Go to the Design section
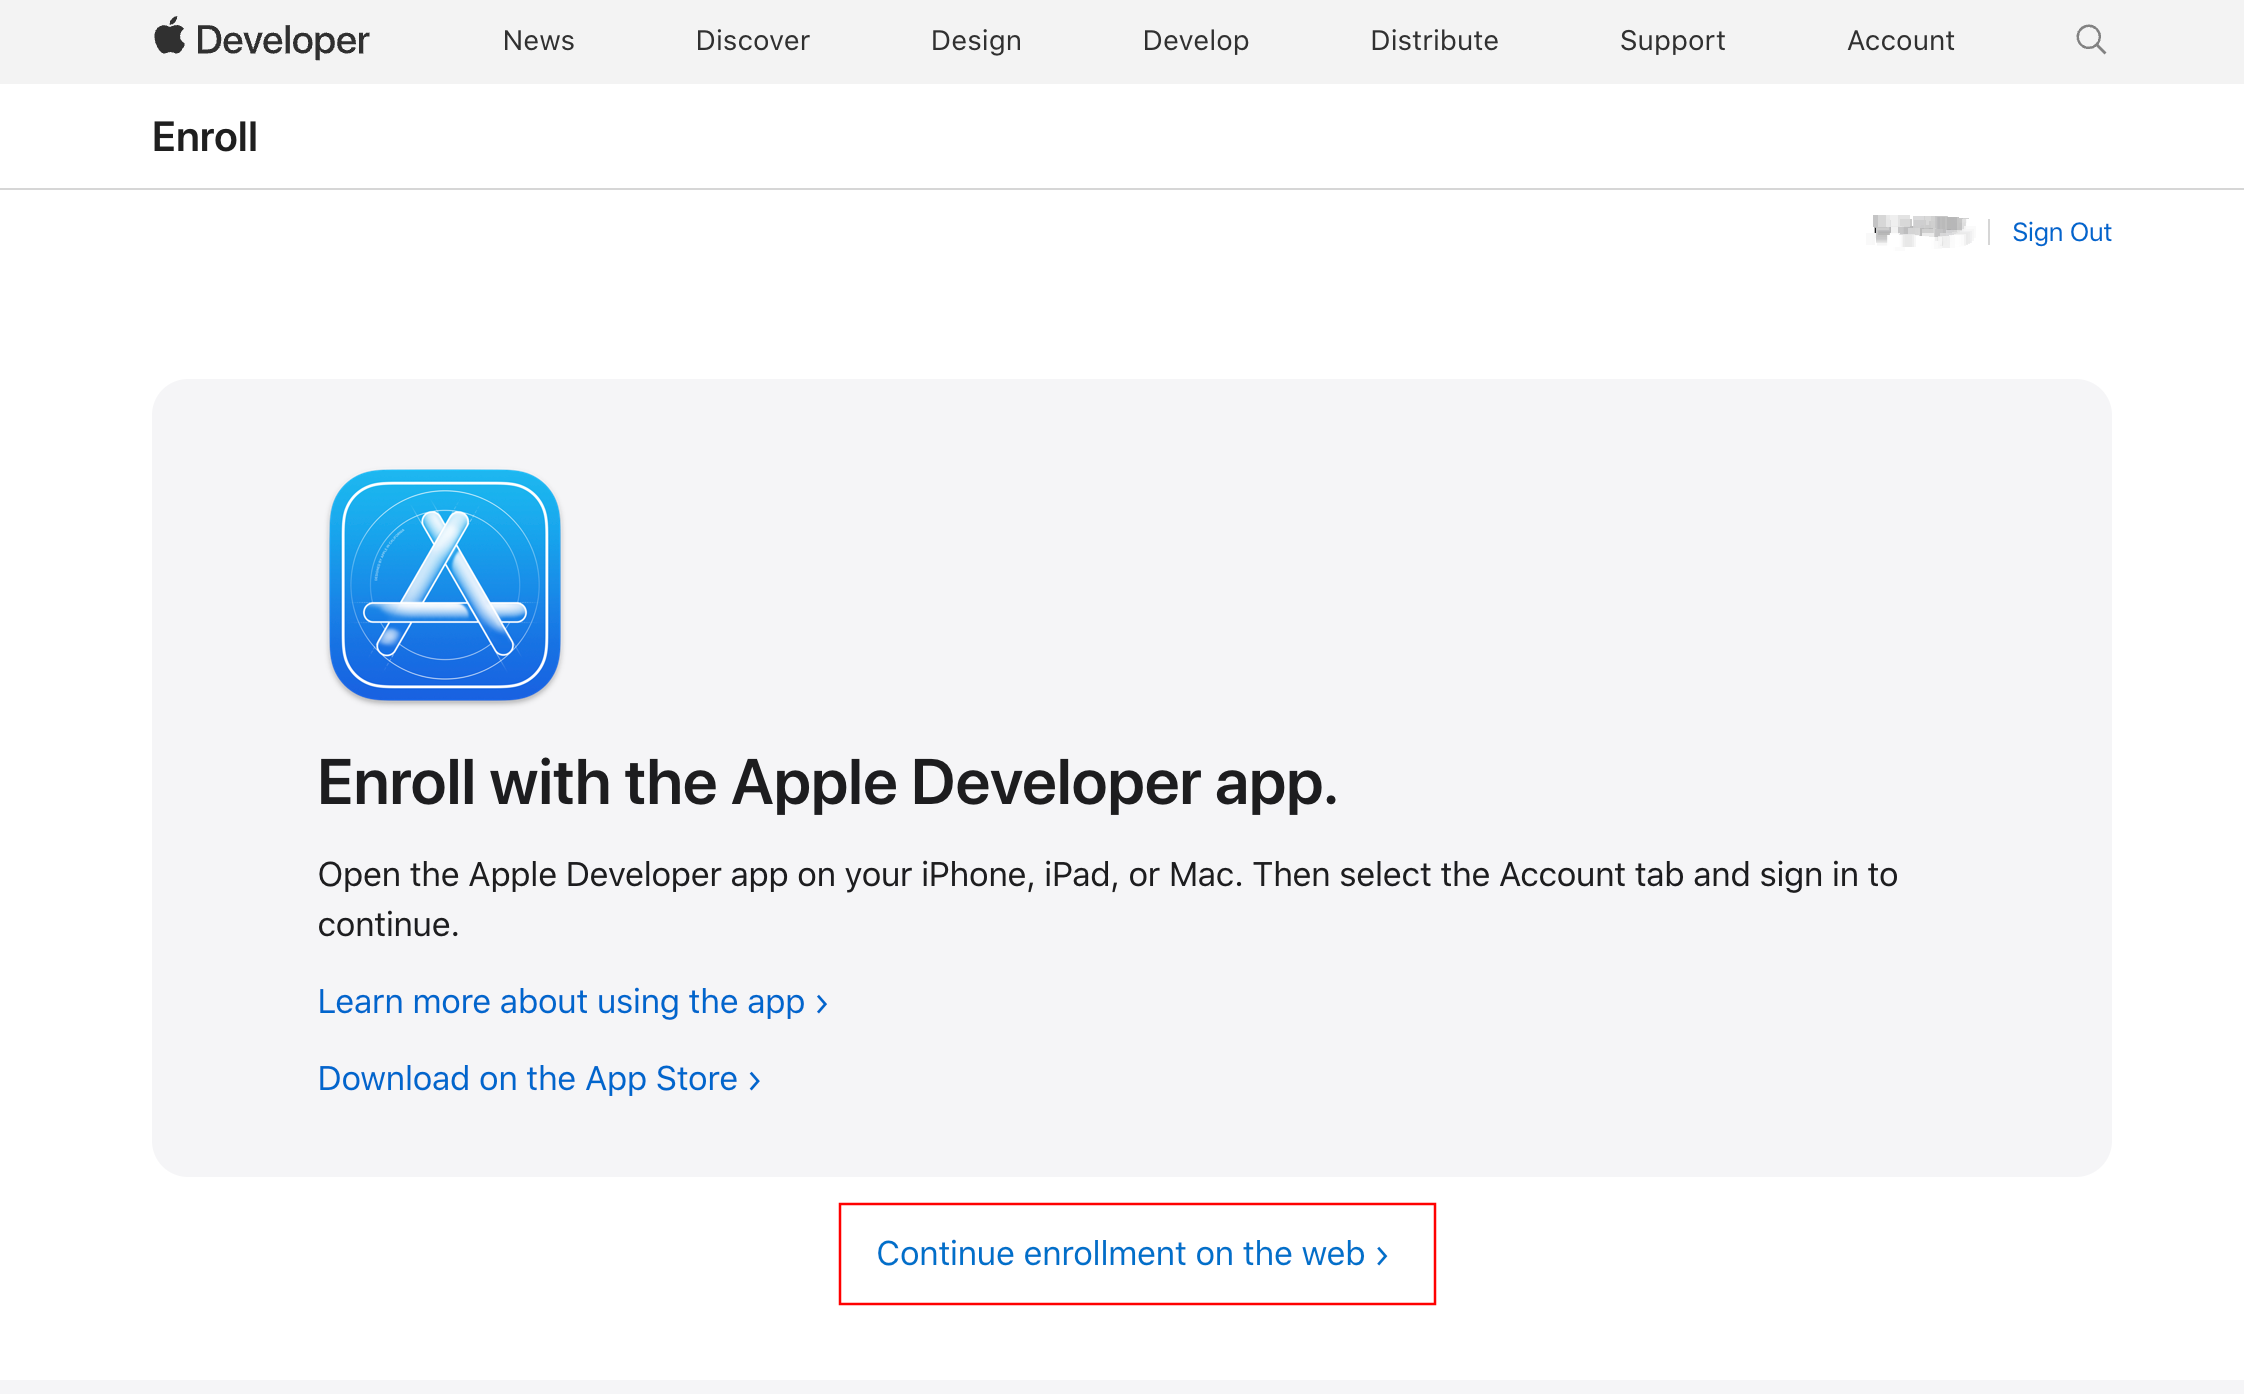Image resolution: width=2244 pixels, height=1394 pixels. point(976,40)
